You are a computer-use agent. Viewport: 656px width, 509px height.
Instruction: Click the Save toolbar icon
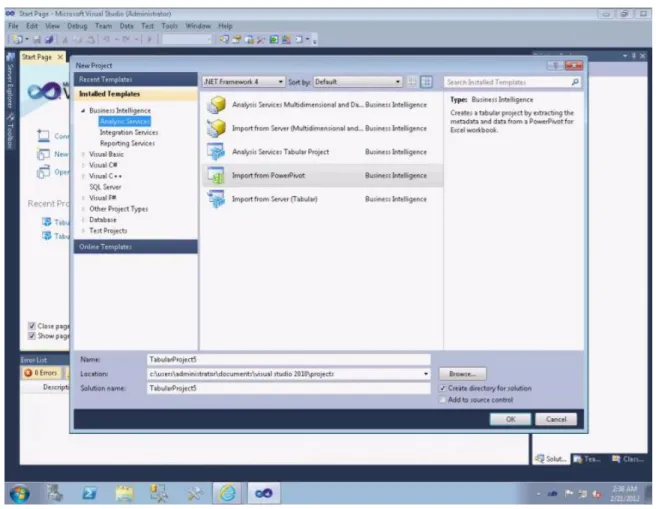(x=37, y=40)
